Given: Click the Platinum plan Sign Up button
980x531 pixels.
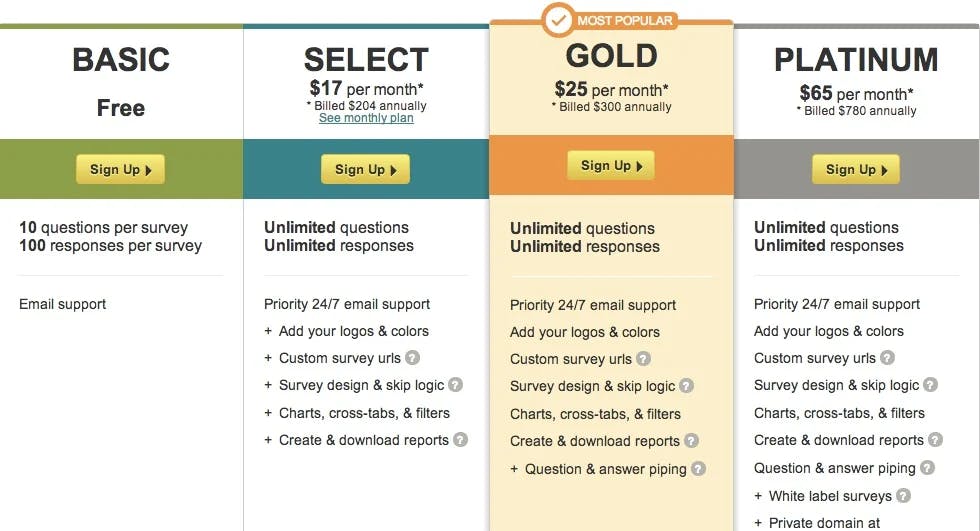Looking at the screenshot, I should pyautogui.click(x=856, y=169).
